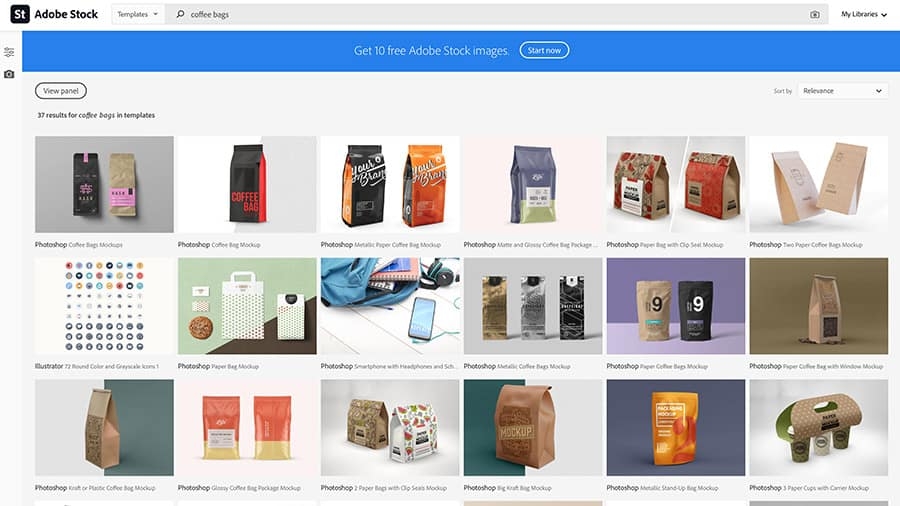The image size is (900, 506).
Task: Open Paper Bag Mockup thumbnail with cookie
Action: click(x=247, y=306)
